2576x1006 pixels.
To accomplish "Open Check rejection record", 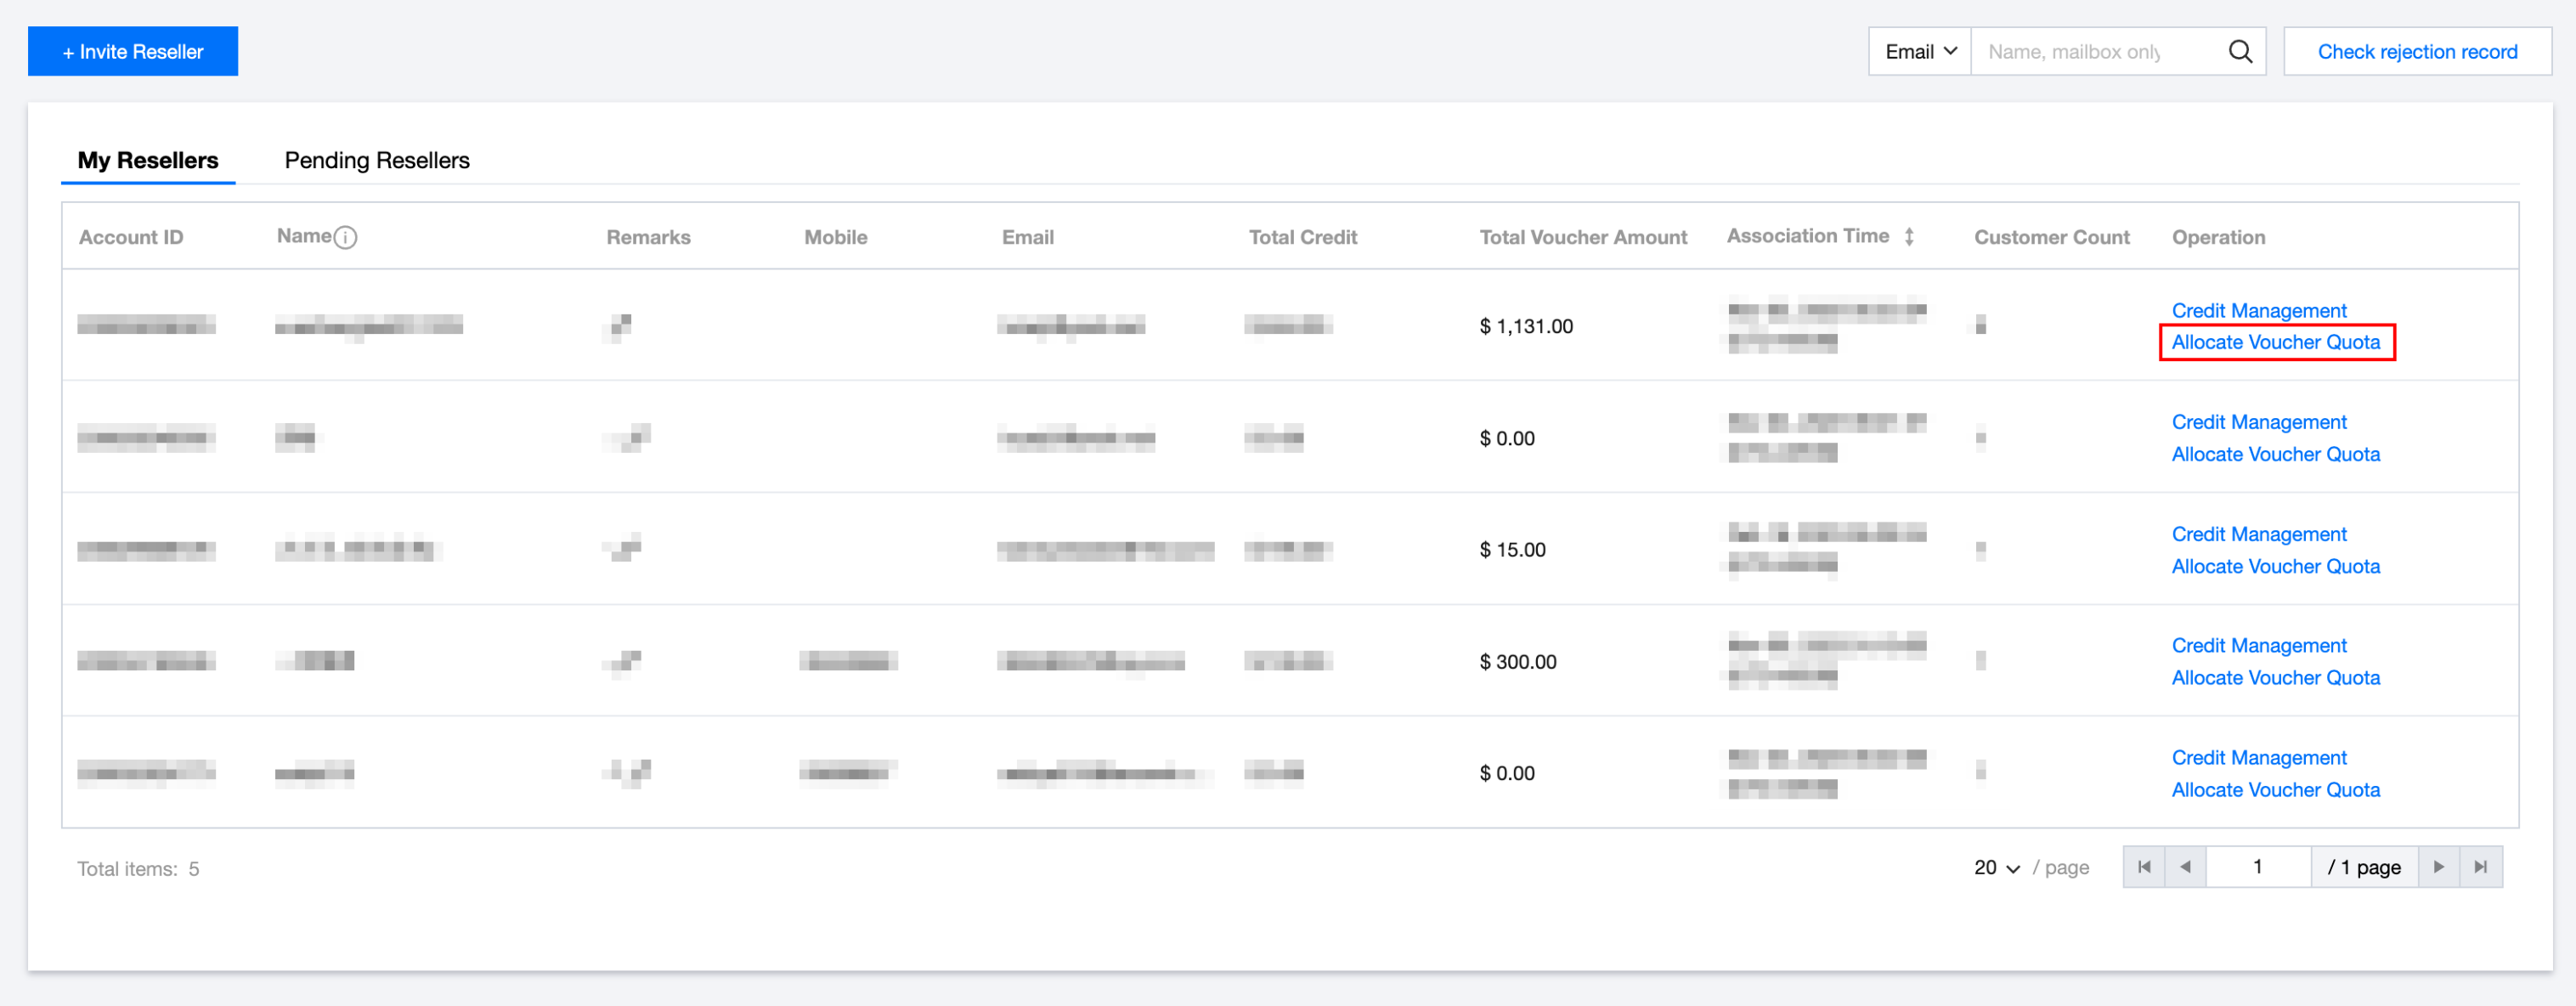I will (x=2416, y=51).
